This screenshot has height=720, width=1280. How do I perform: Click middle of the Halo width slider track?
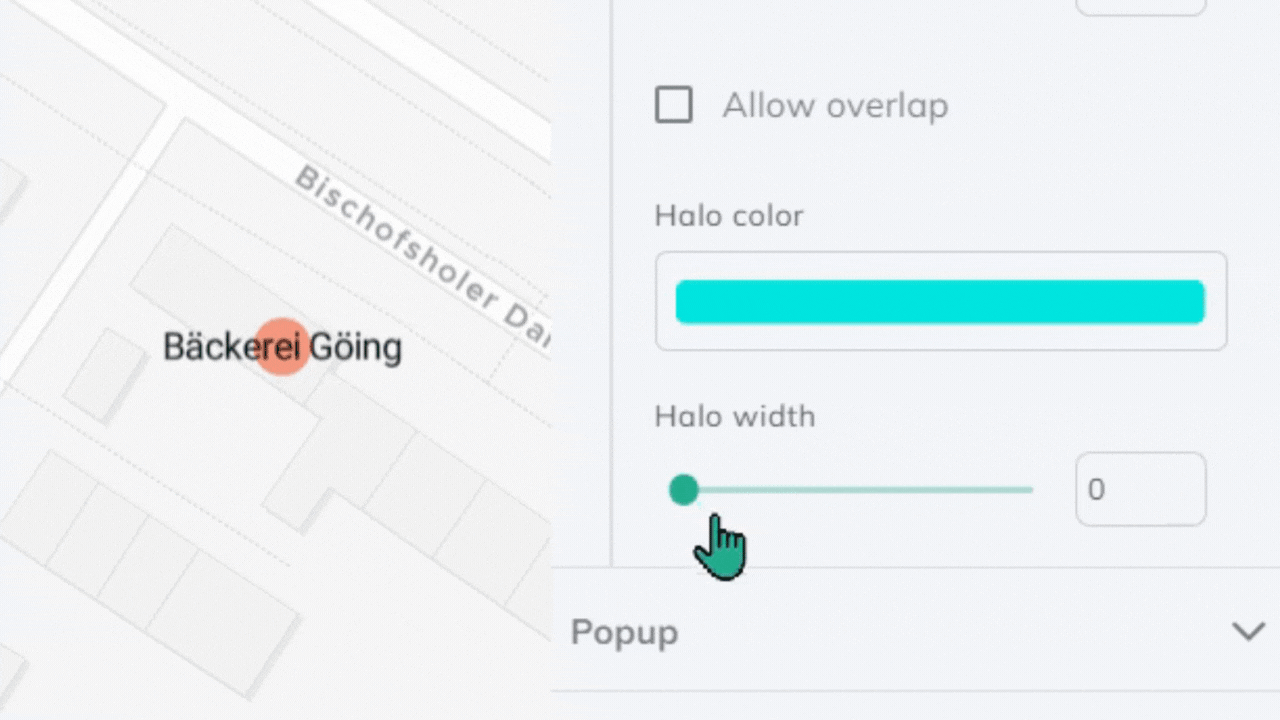tap(858, 490)
